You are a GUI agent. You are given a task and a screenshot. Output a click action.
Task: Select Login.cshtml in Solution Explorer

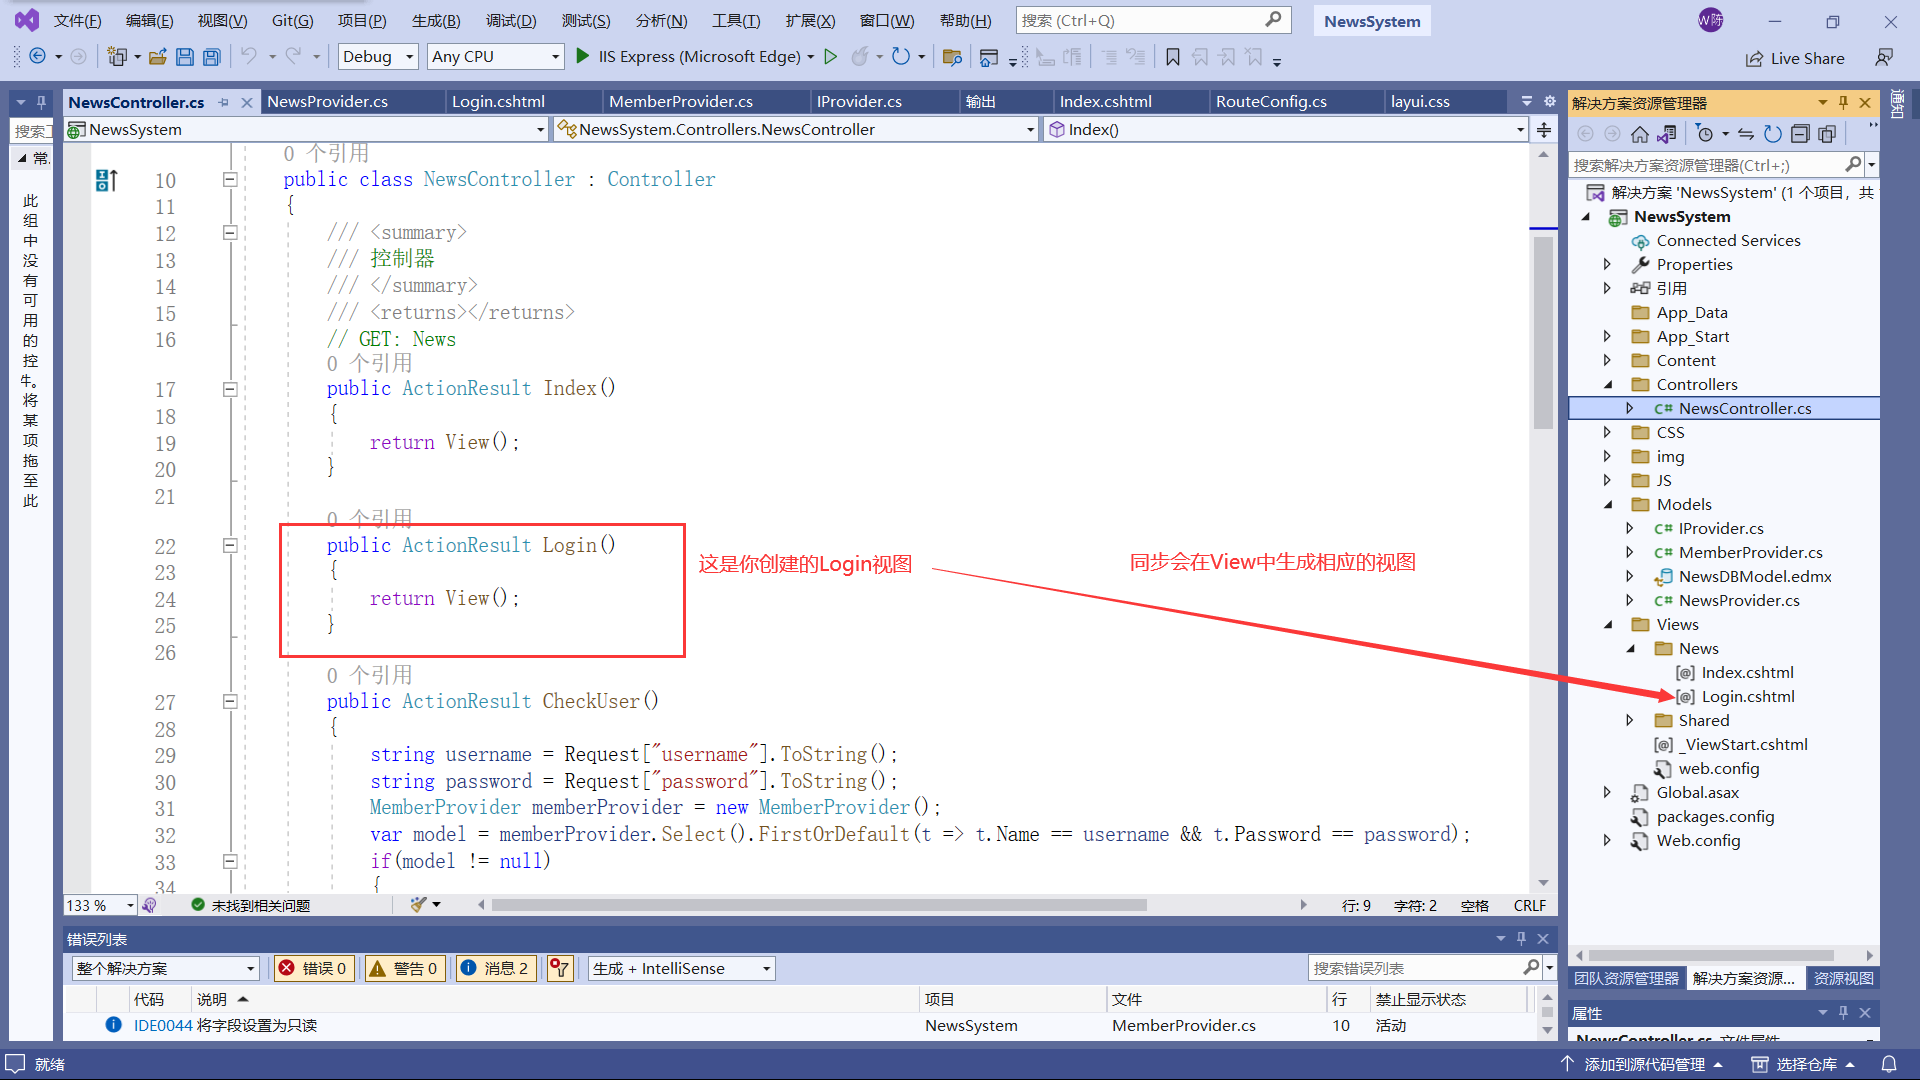(1747, 697)
